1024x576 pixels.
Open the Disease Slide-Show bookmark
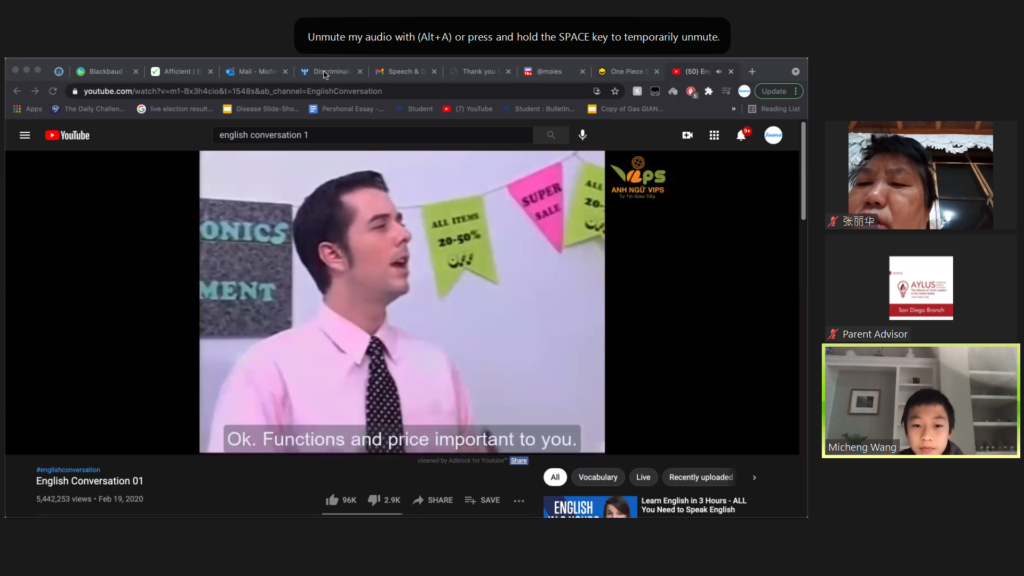(x=261, y=109)
